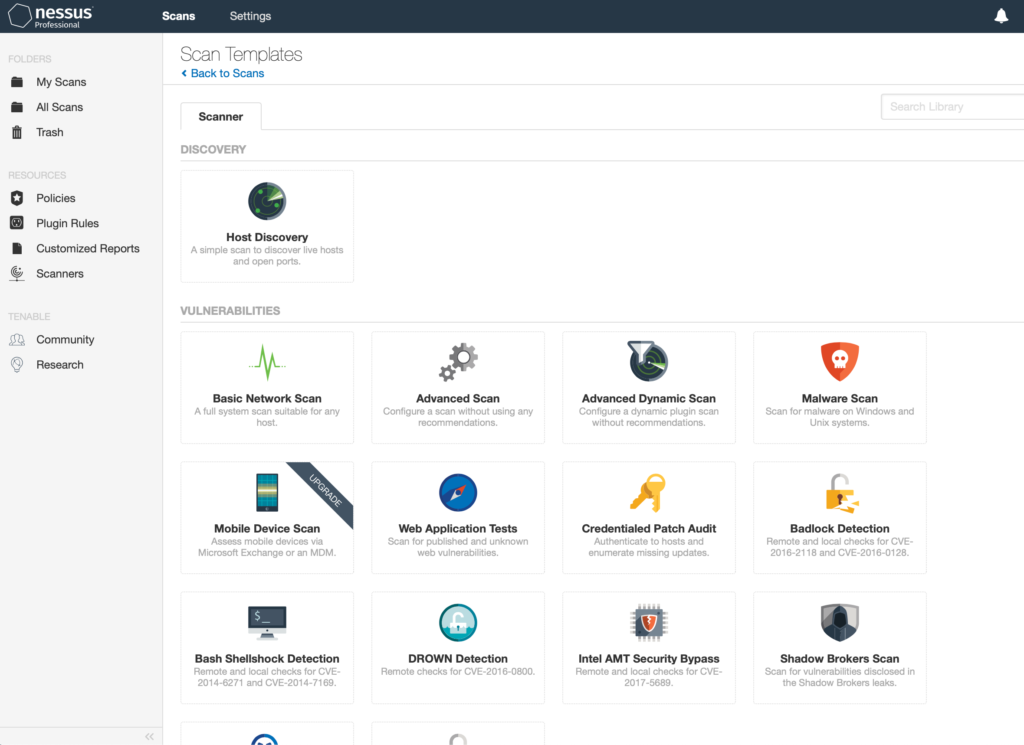This screenshot has width=1024, height=745.
Task: Select the Bash Shellshock terminal monitor icon
Action: pyautogui.click(x=267, y=623)
